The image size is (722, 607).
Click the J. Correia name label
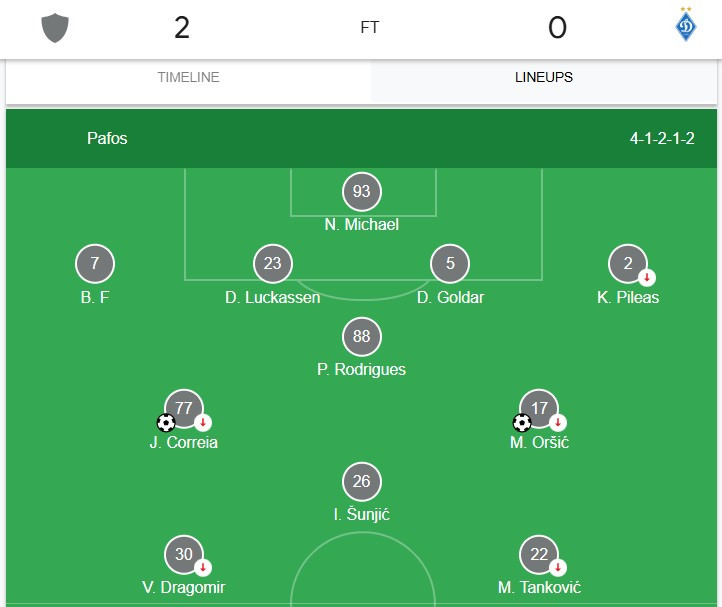(x=184, y=442)
